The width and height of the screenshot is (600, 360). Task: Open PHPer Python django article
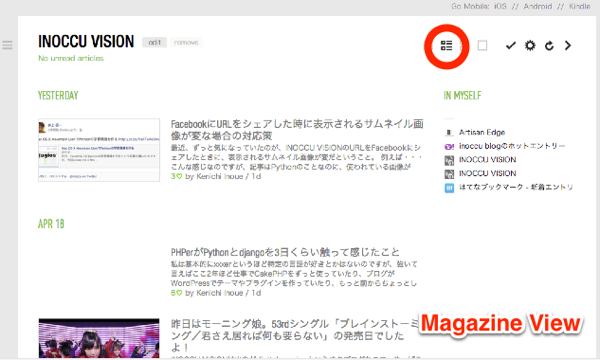[285, 252]
